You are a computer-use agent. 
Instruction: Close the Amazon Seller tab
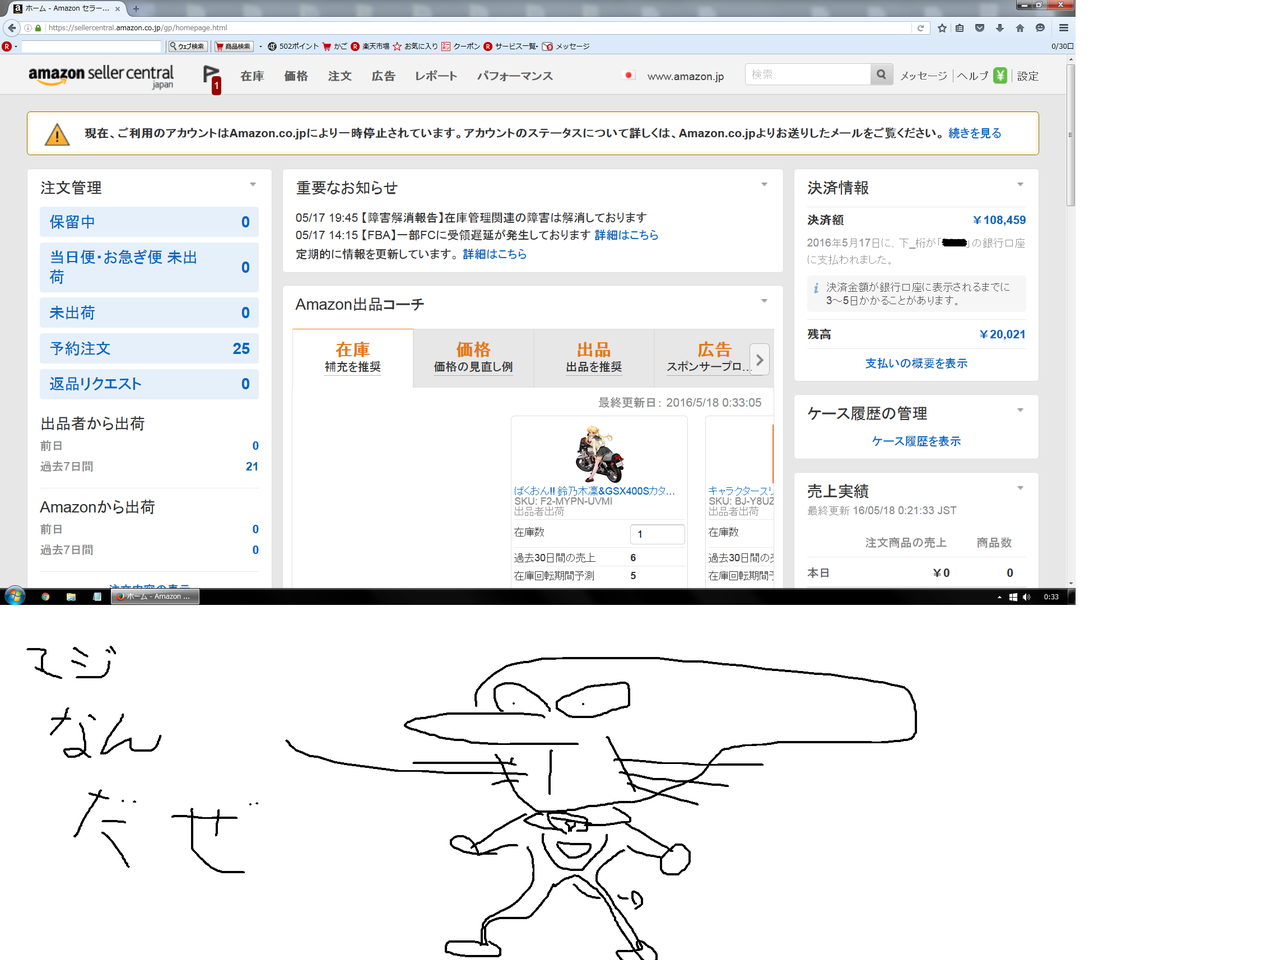click(117, 9)
